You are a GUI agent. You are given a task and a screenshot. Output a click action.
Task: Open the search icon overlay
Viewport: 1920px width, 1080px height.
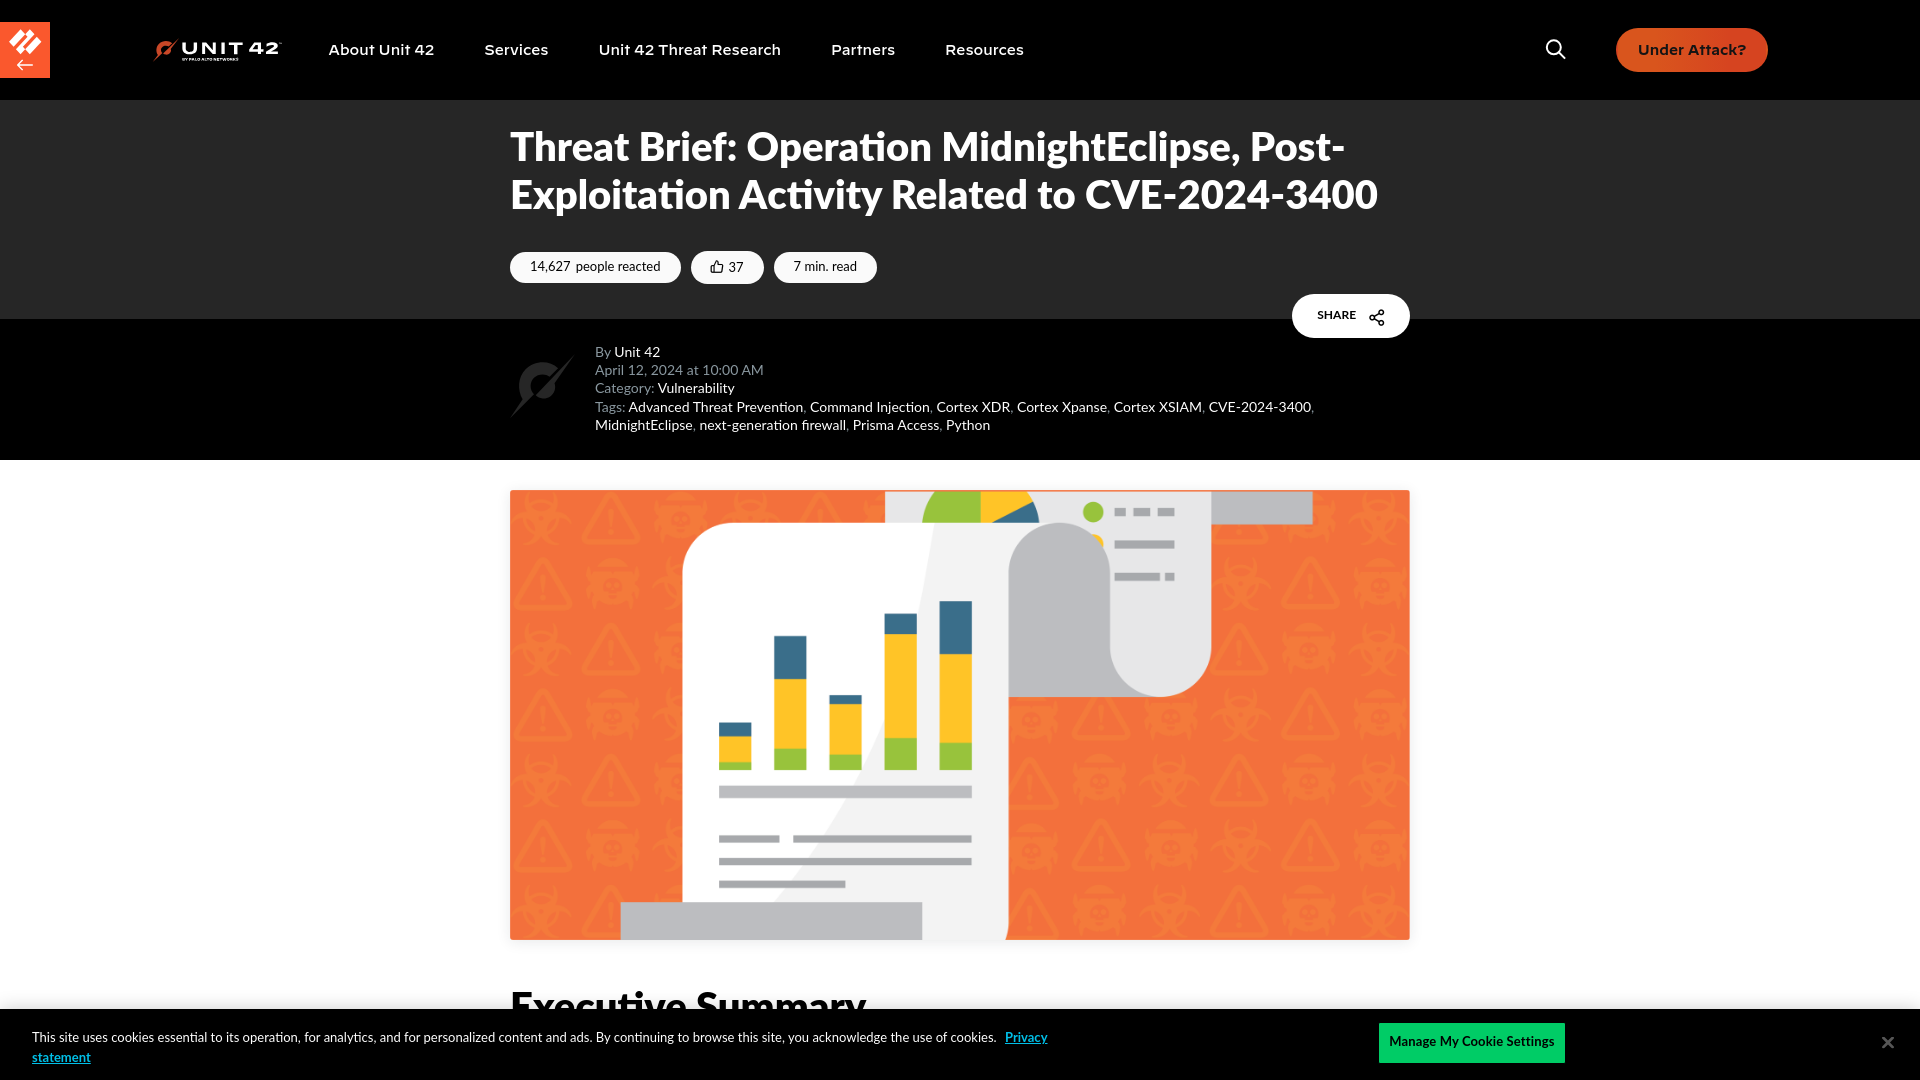click(x=1556, y=49)
